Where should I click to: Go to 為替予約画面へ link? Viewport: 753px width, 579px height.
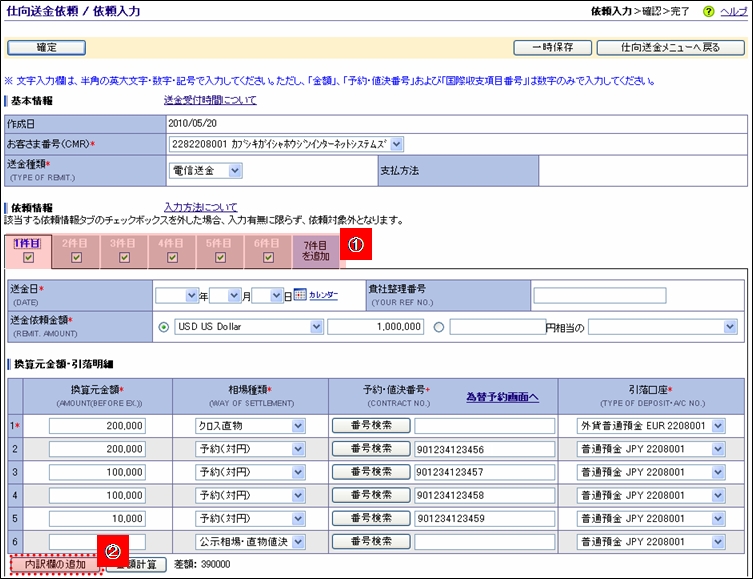(x=502, y=397)
